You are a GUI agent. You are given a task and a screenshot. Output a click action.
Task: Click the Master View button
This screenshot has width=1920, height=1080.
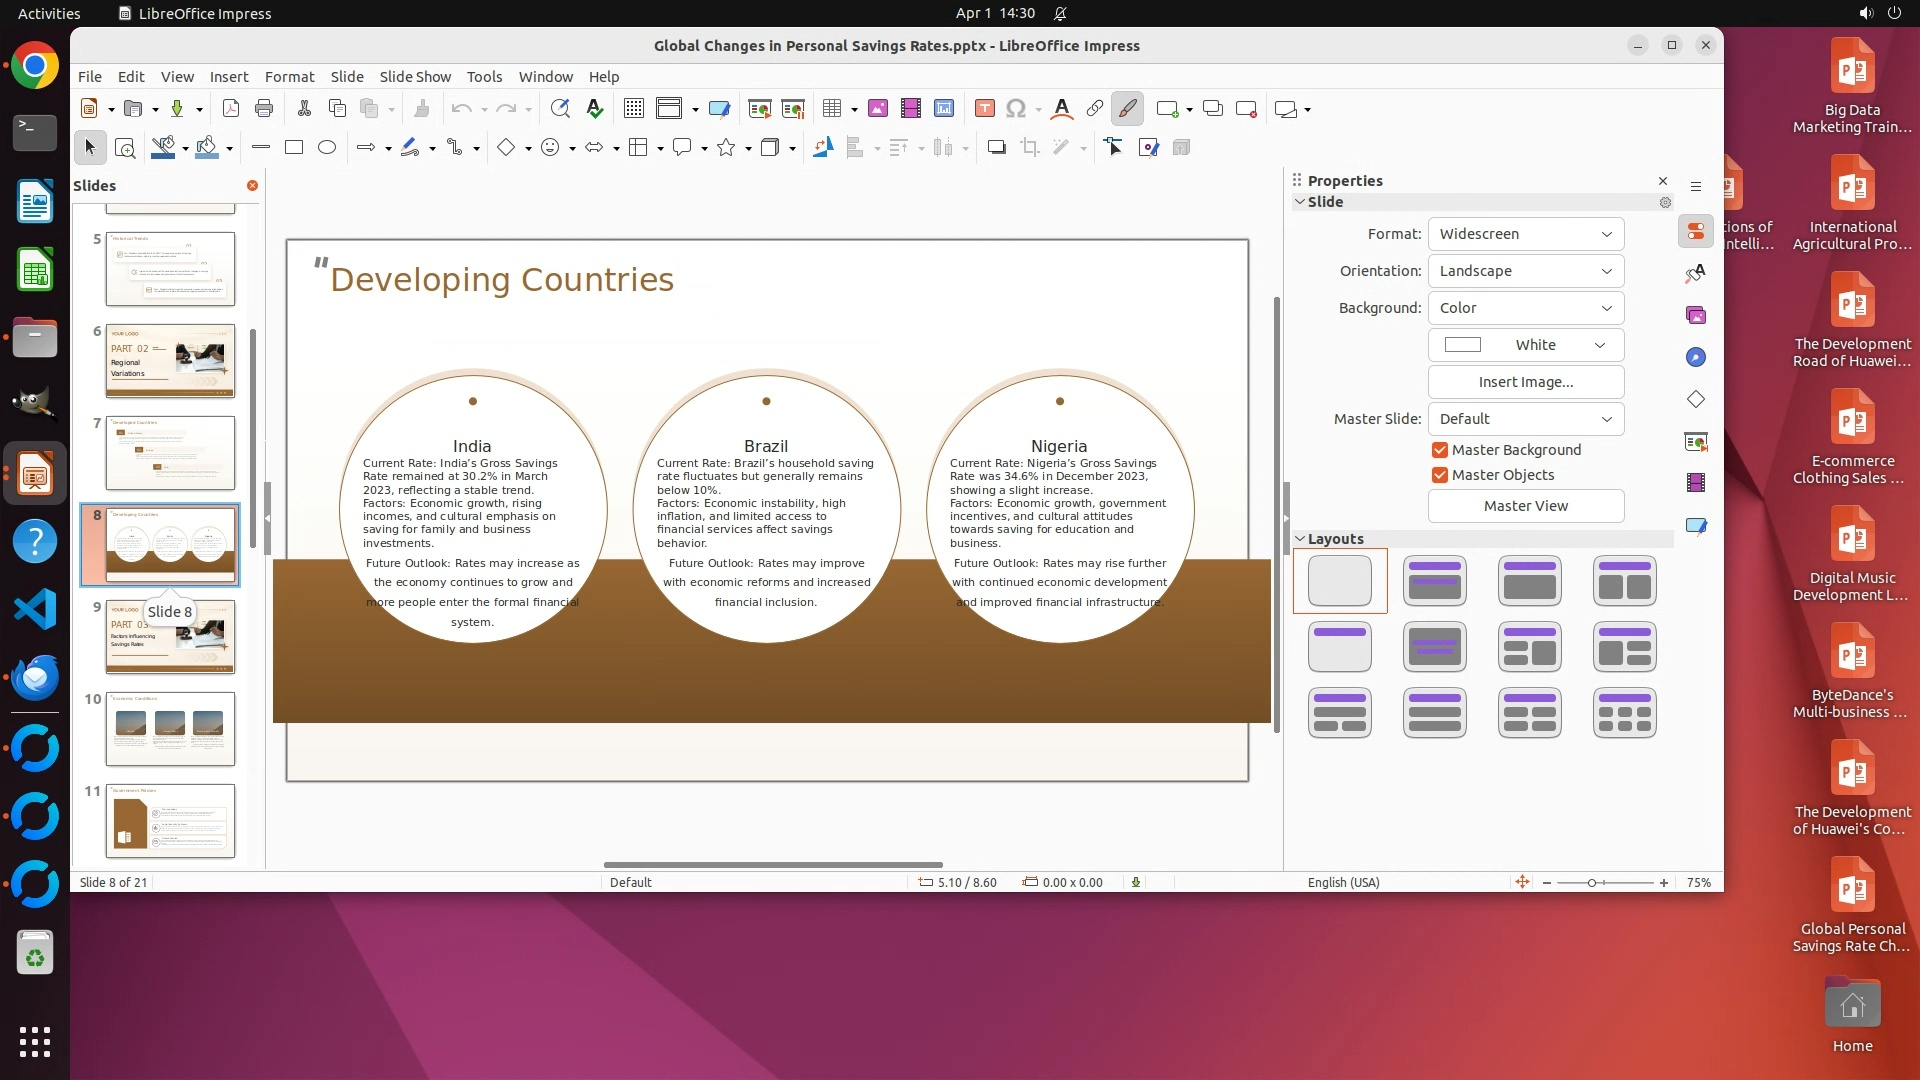coord(1525,506)
